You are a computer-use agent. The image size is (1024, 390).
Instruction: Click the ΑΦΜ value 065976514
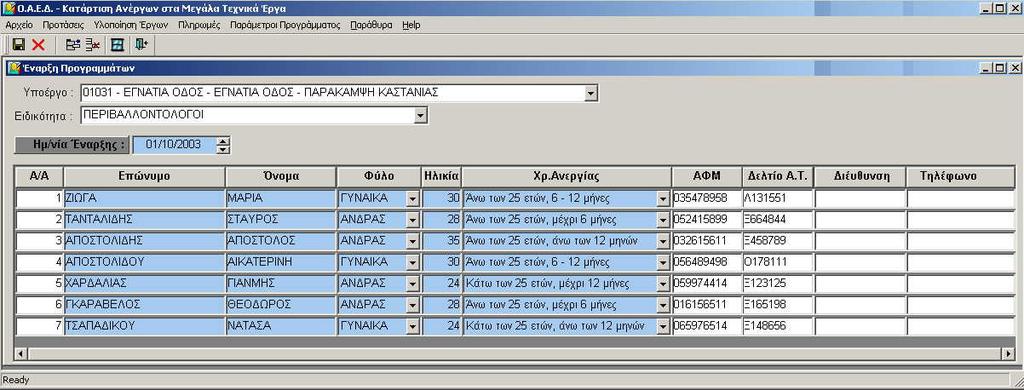coord(707,326)
